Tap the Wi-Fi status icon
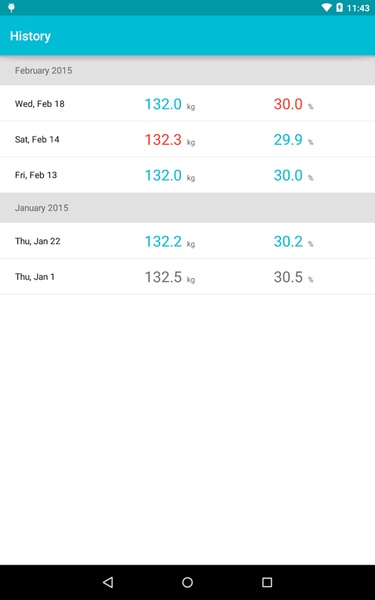 click(x=326, y=8)
